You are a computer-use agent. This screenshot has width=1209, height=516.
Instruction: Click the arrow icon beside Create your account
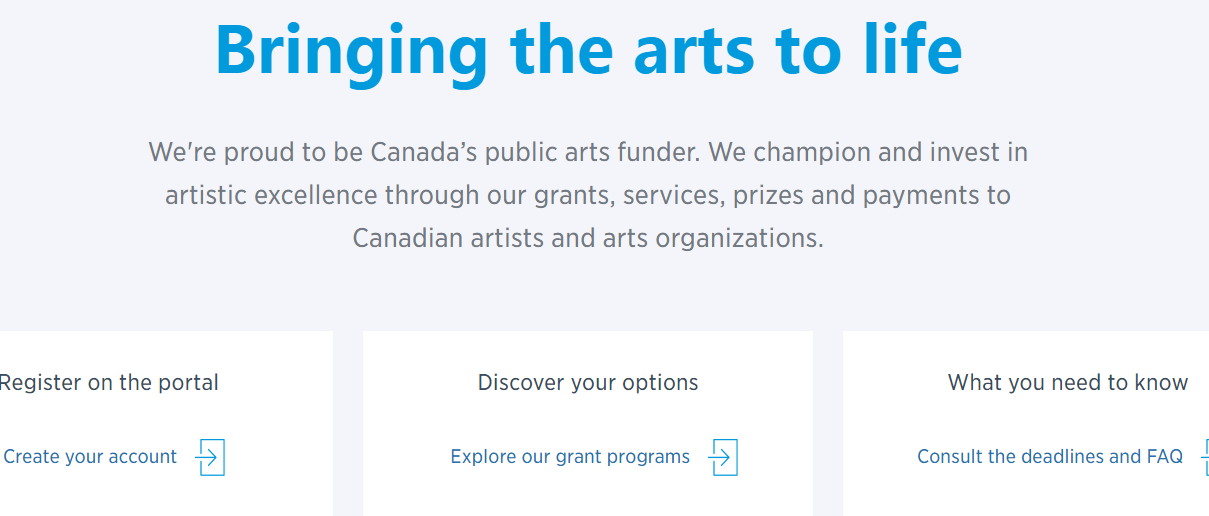coord(210,457)
